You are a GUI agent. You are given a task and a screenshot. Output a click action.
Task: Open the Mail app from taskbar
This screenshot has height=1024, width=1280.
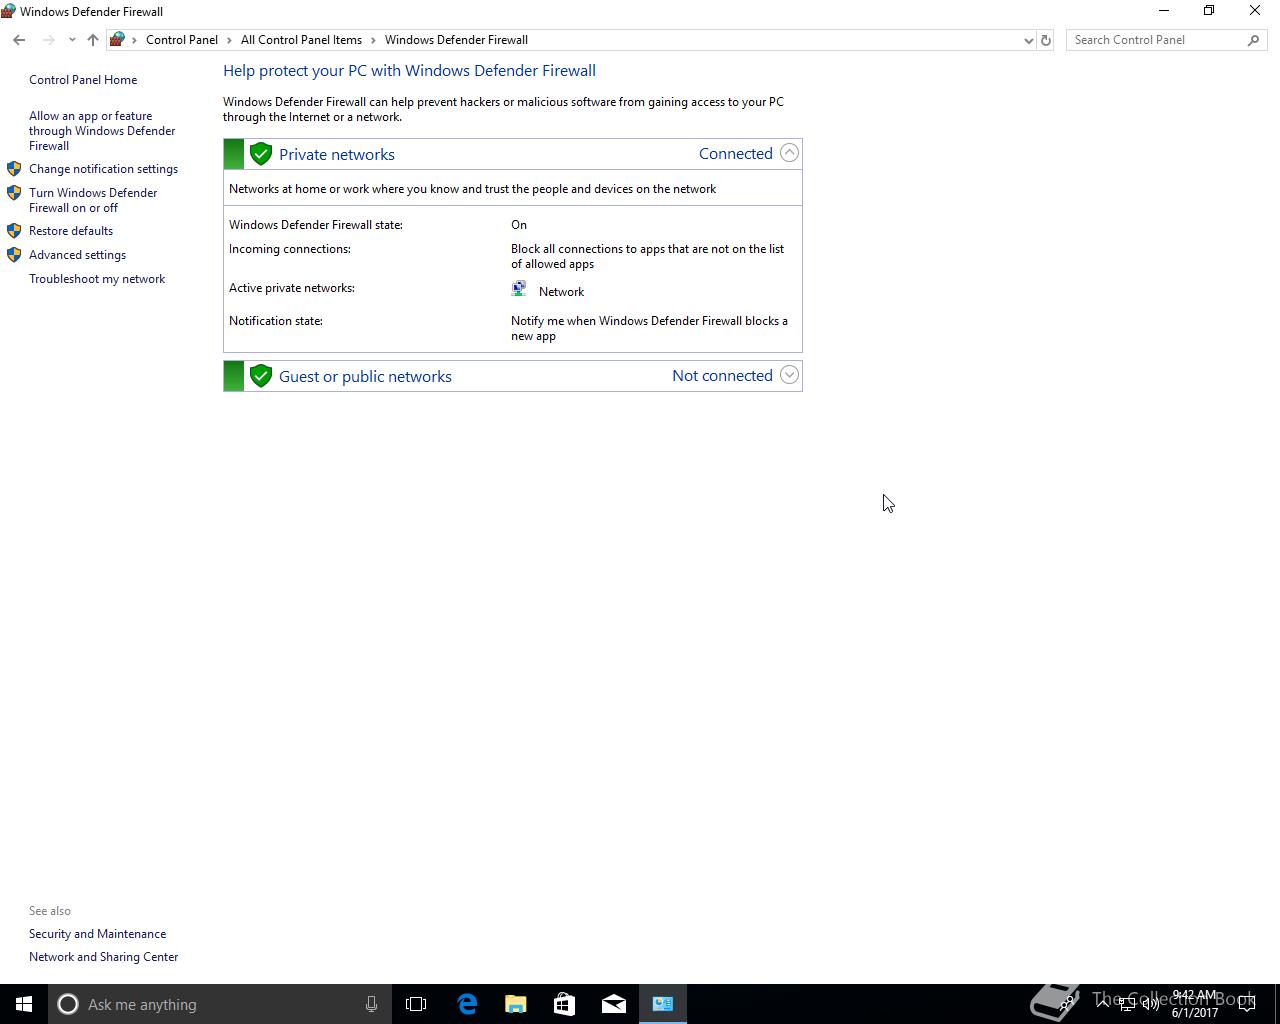[614, 1004]
